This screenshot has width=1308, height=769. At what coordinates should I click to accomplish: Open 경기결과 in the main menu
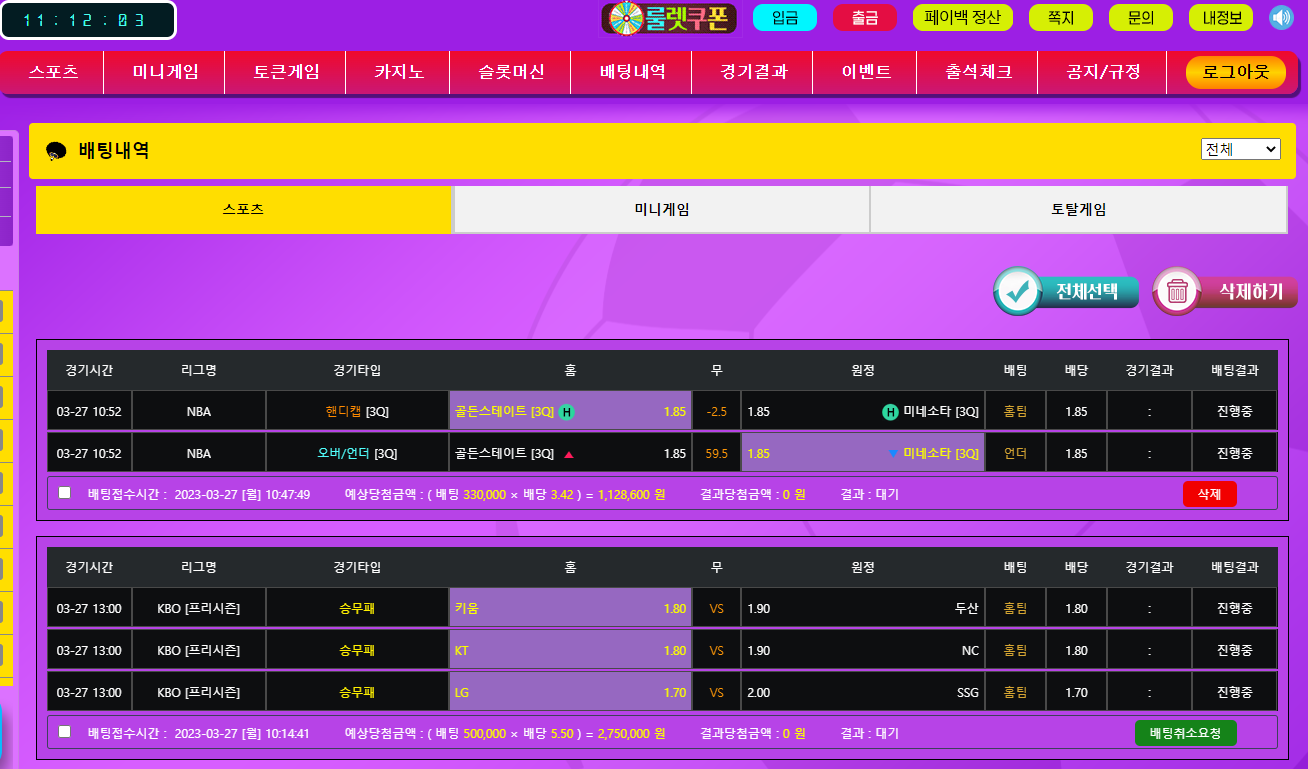click(x=753, y=72)
